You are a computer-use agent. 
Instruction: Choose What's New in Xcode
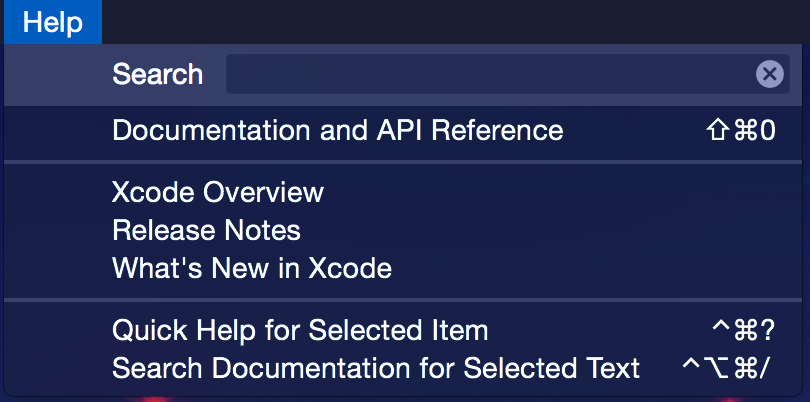coord(251,269)
